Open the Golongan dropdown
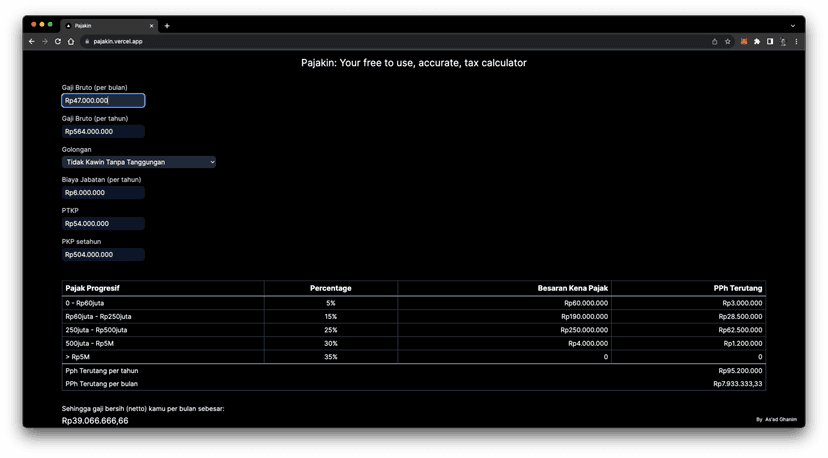This screenshot has height=458, width=828. point(139,162)
